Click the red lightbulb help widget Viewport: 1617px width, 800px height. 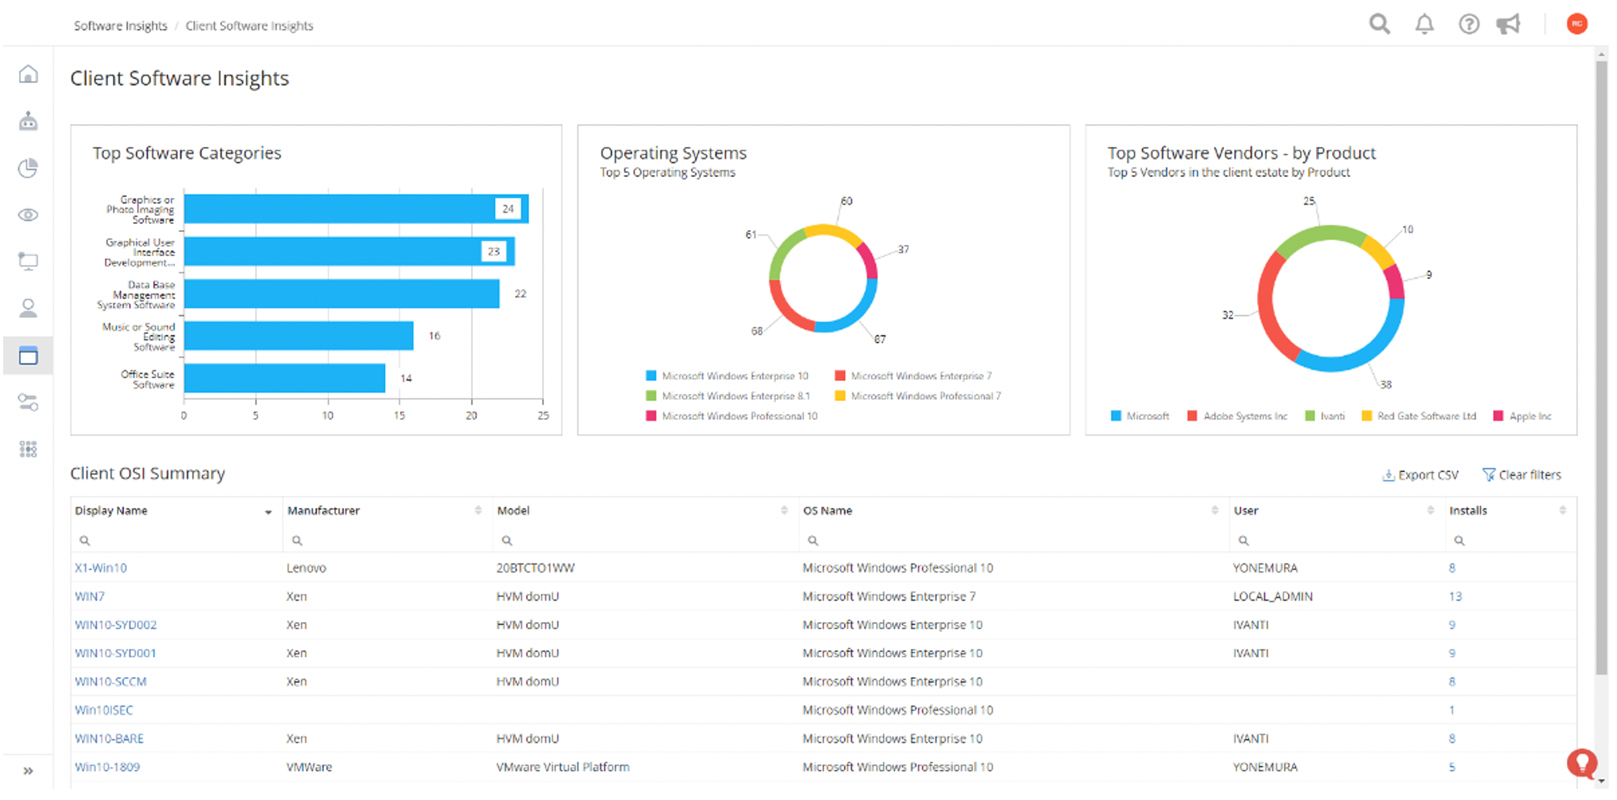(x=1582, y=764)
